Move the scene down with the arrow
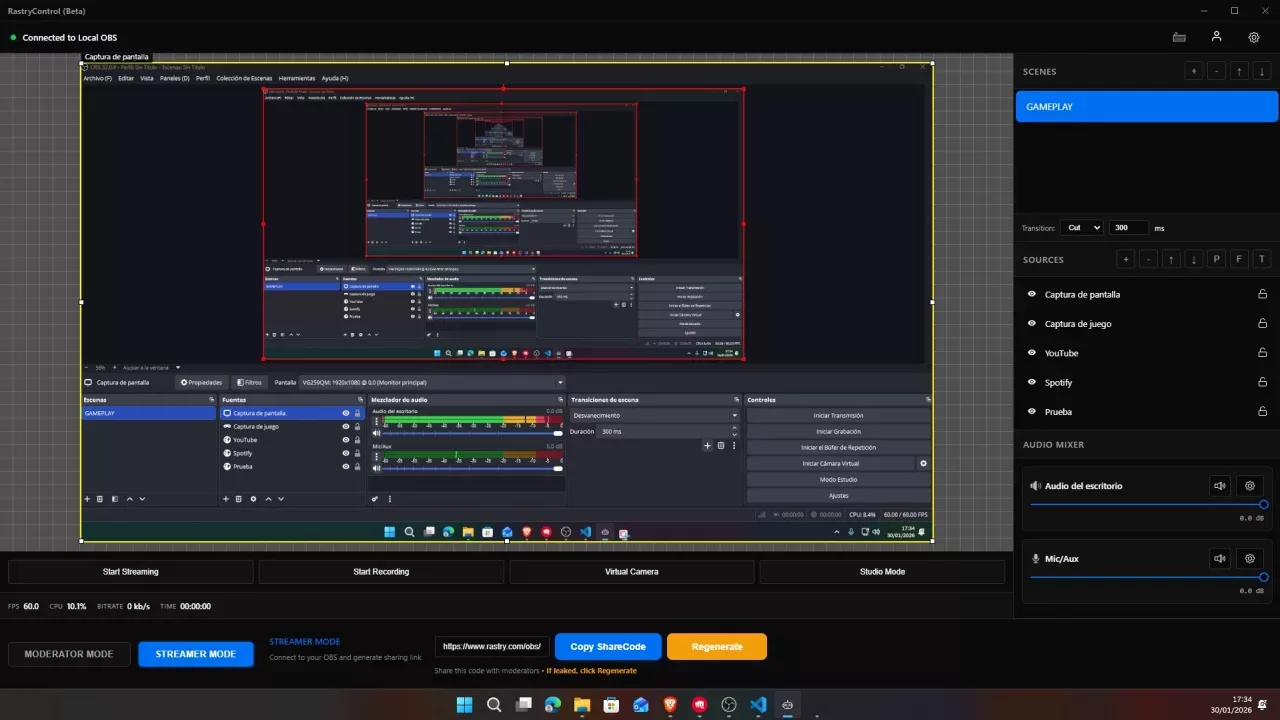The image size is (1280, 720). tap(1262, 71)
